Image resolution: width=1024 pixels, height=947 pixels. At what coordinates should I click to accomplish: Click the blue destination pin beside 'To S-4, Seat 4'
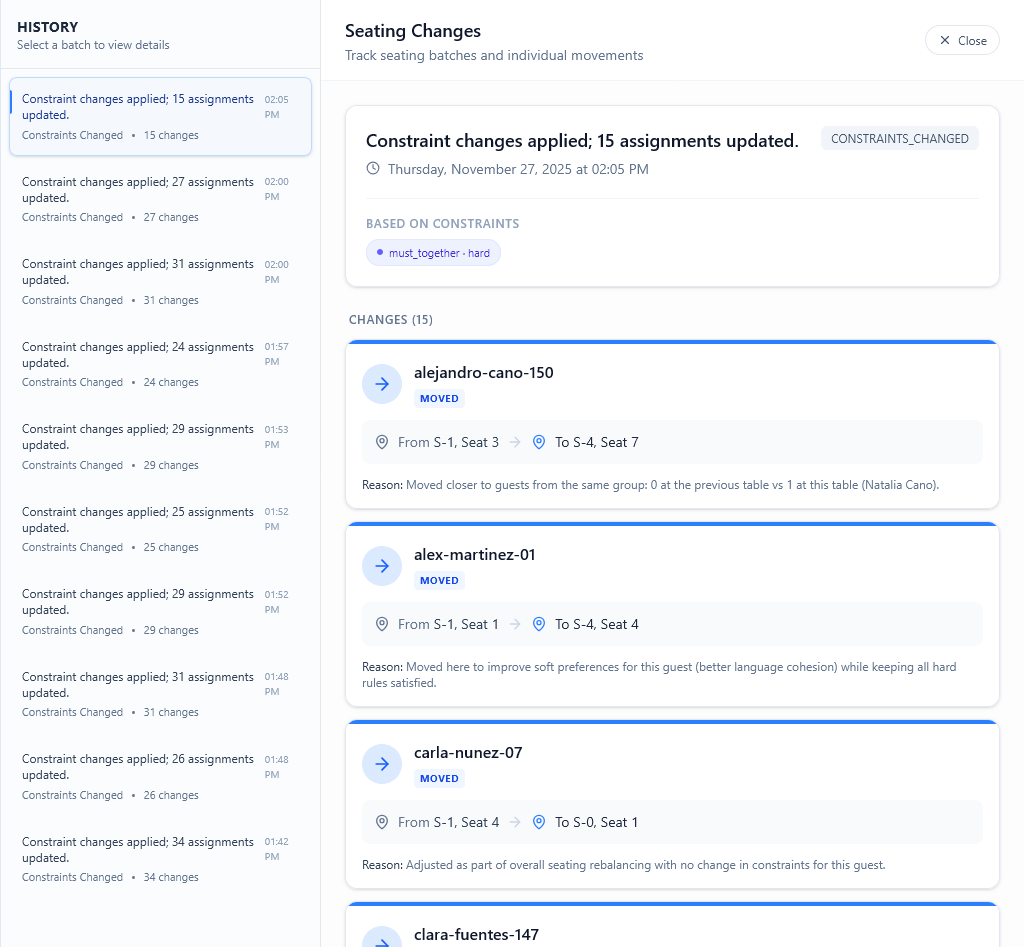pos(539,624)
